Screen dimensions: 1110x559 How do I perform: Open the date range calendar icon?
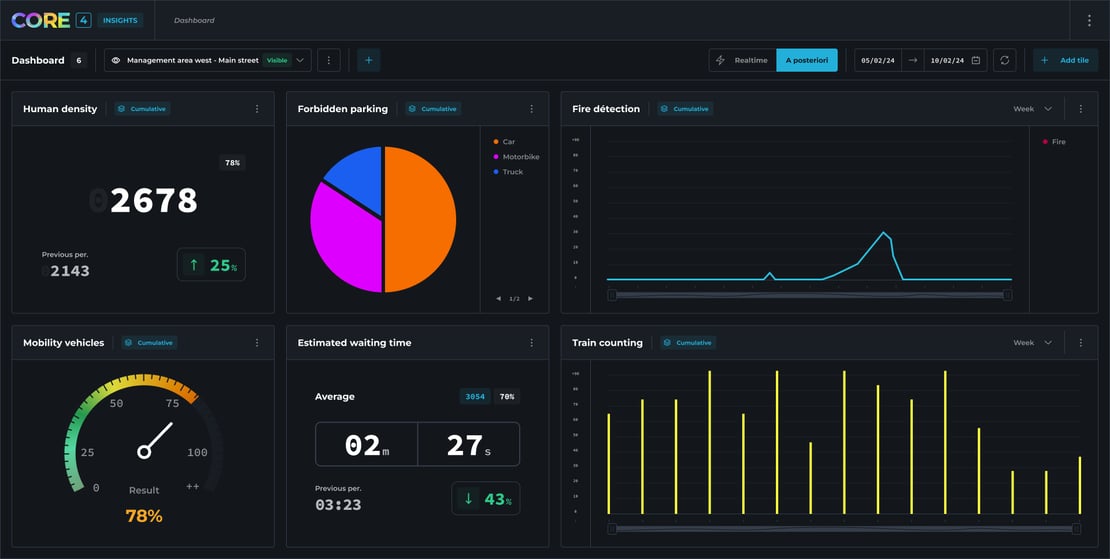[975, 60]
